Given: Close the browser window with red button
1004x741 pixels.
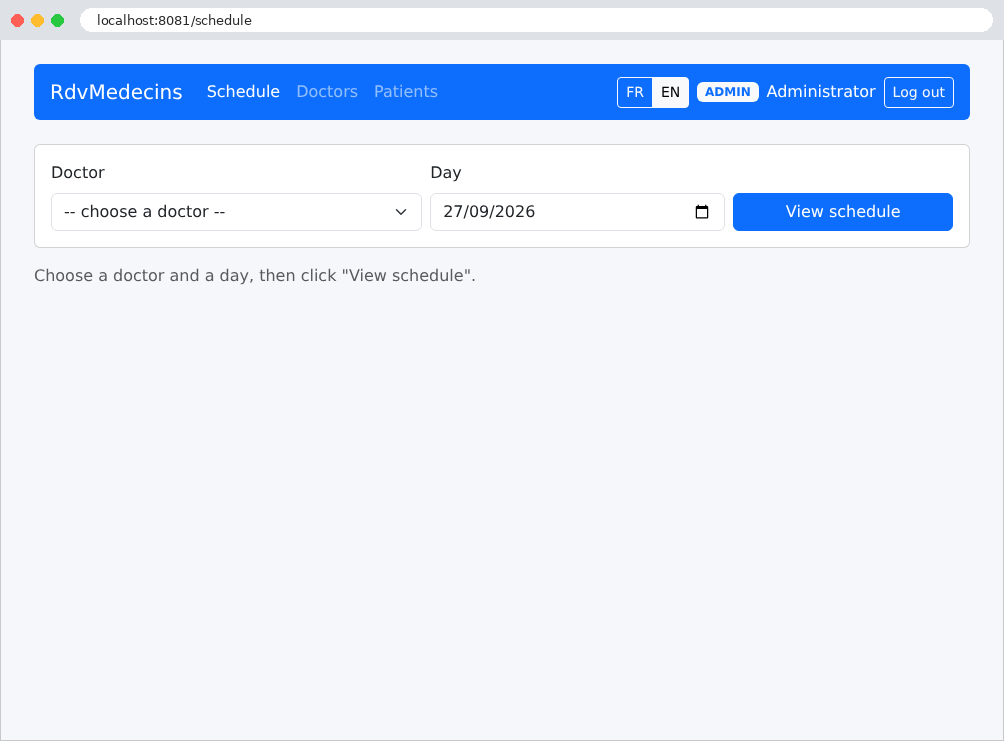Looking at the screenshot, I should click(x=18, y=20).
